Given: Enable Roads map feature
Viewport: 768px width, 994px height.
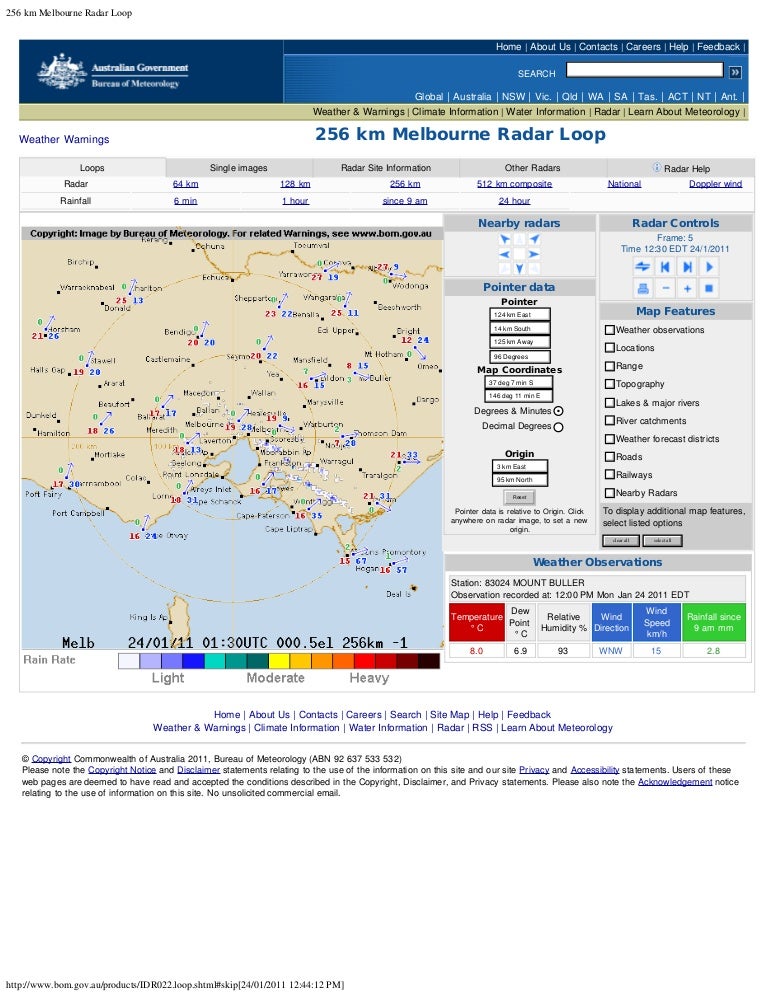Looking at the screenshot, I should tap(609, 456).
